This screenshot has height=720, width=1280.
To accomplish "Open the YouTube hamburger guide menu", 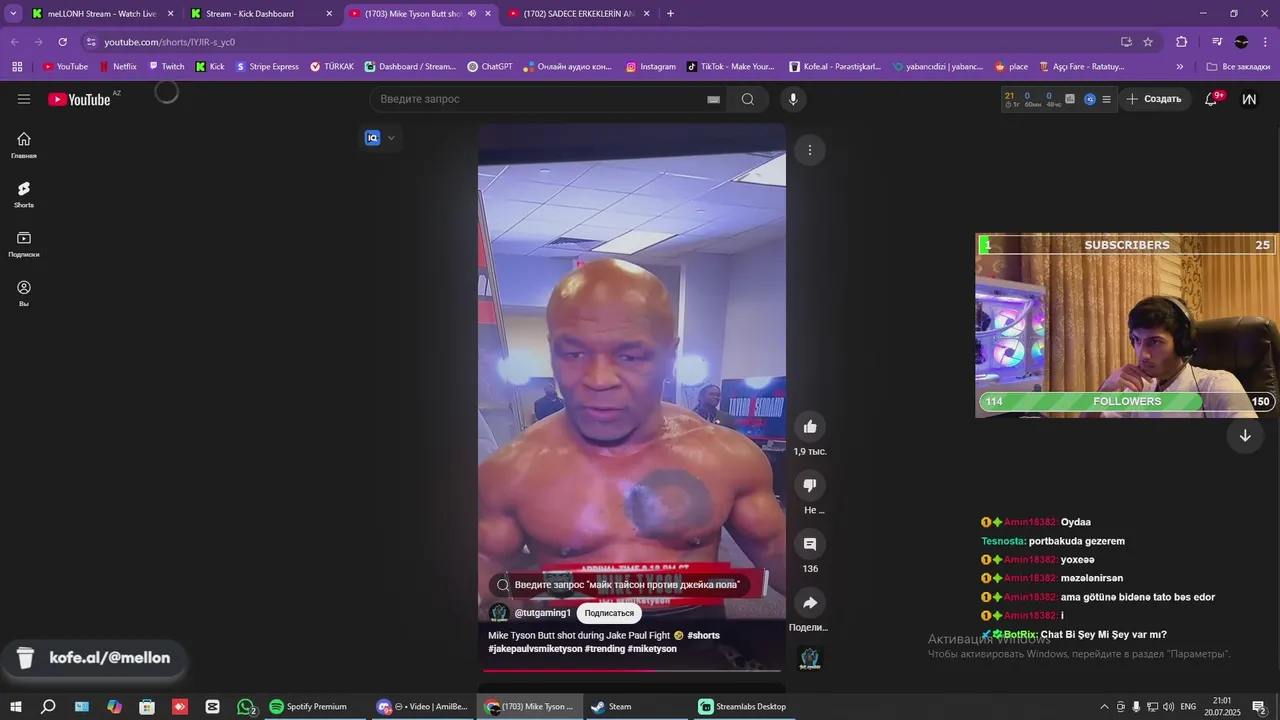I will click(x=24, y=99).
